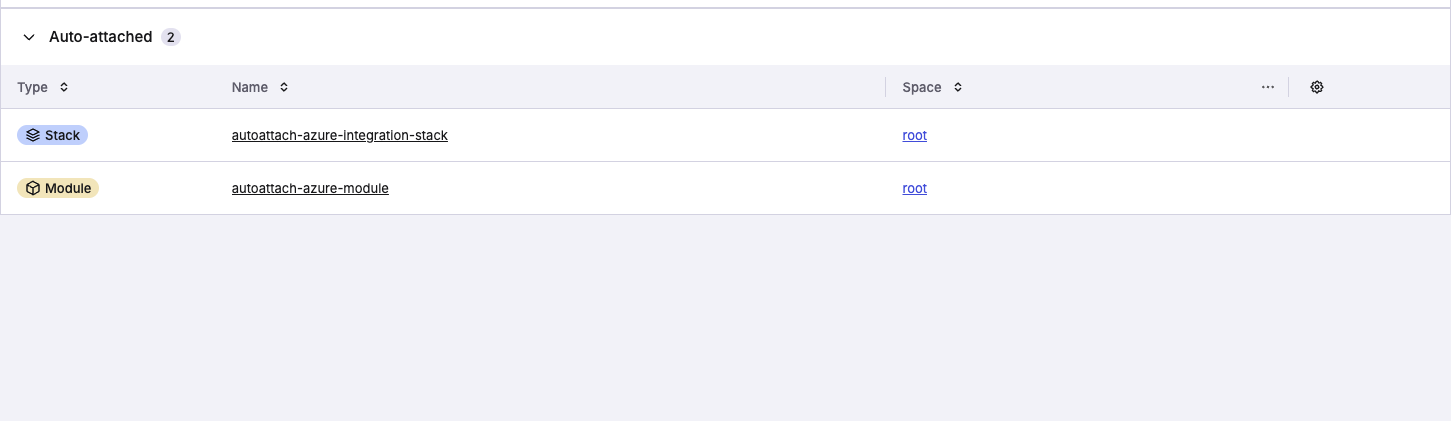Click the sort arrows icon beside Space
The height and width of the screenshot is (421, 1451).
click(x=958, y=87)
